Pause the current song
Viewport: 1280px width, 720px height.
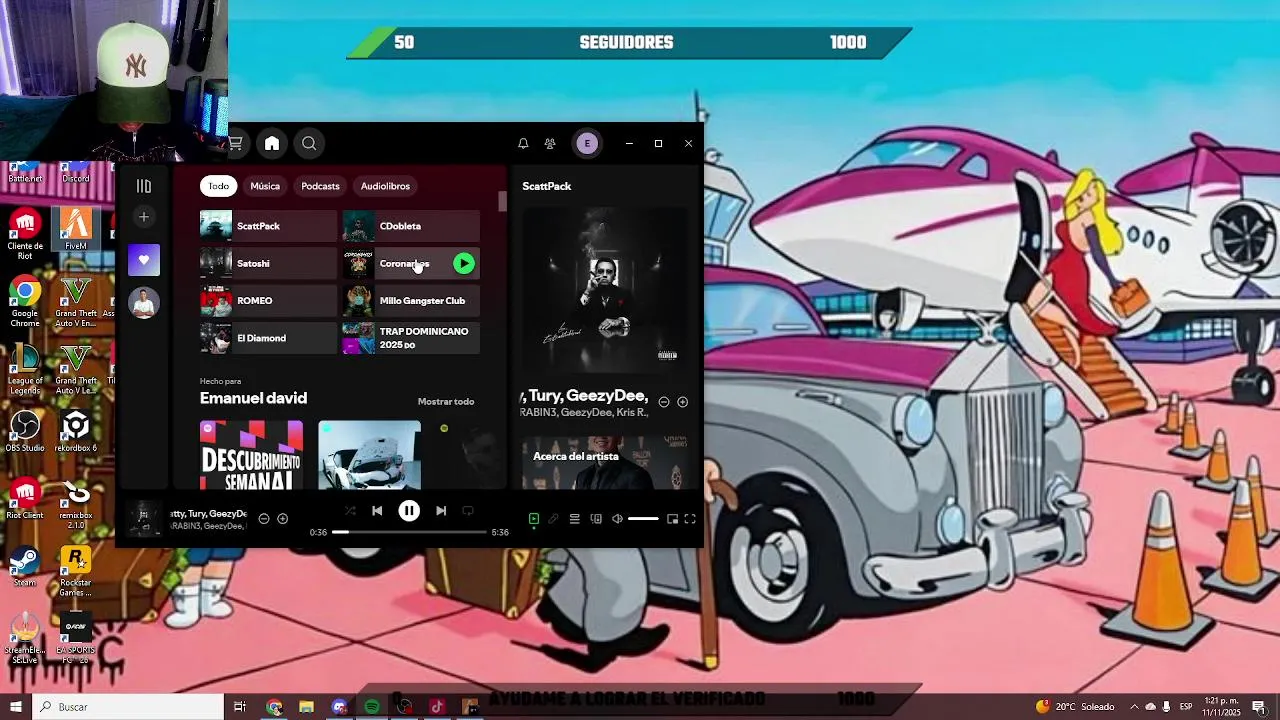(x=409, y=511)
